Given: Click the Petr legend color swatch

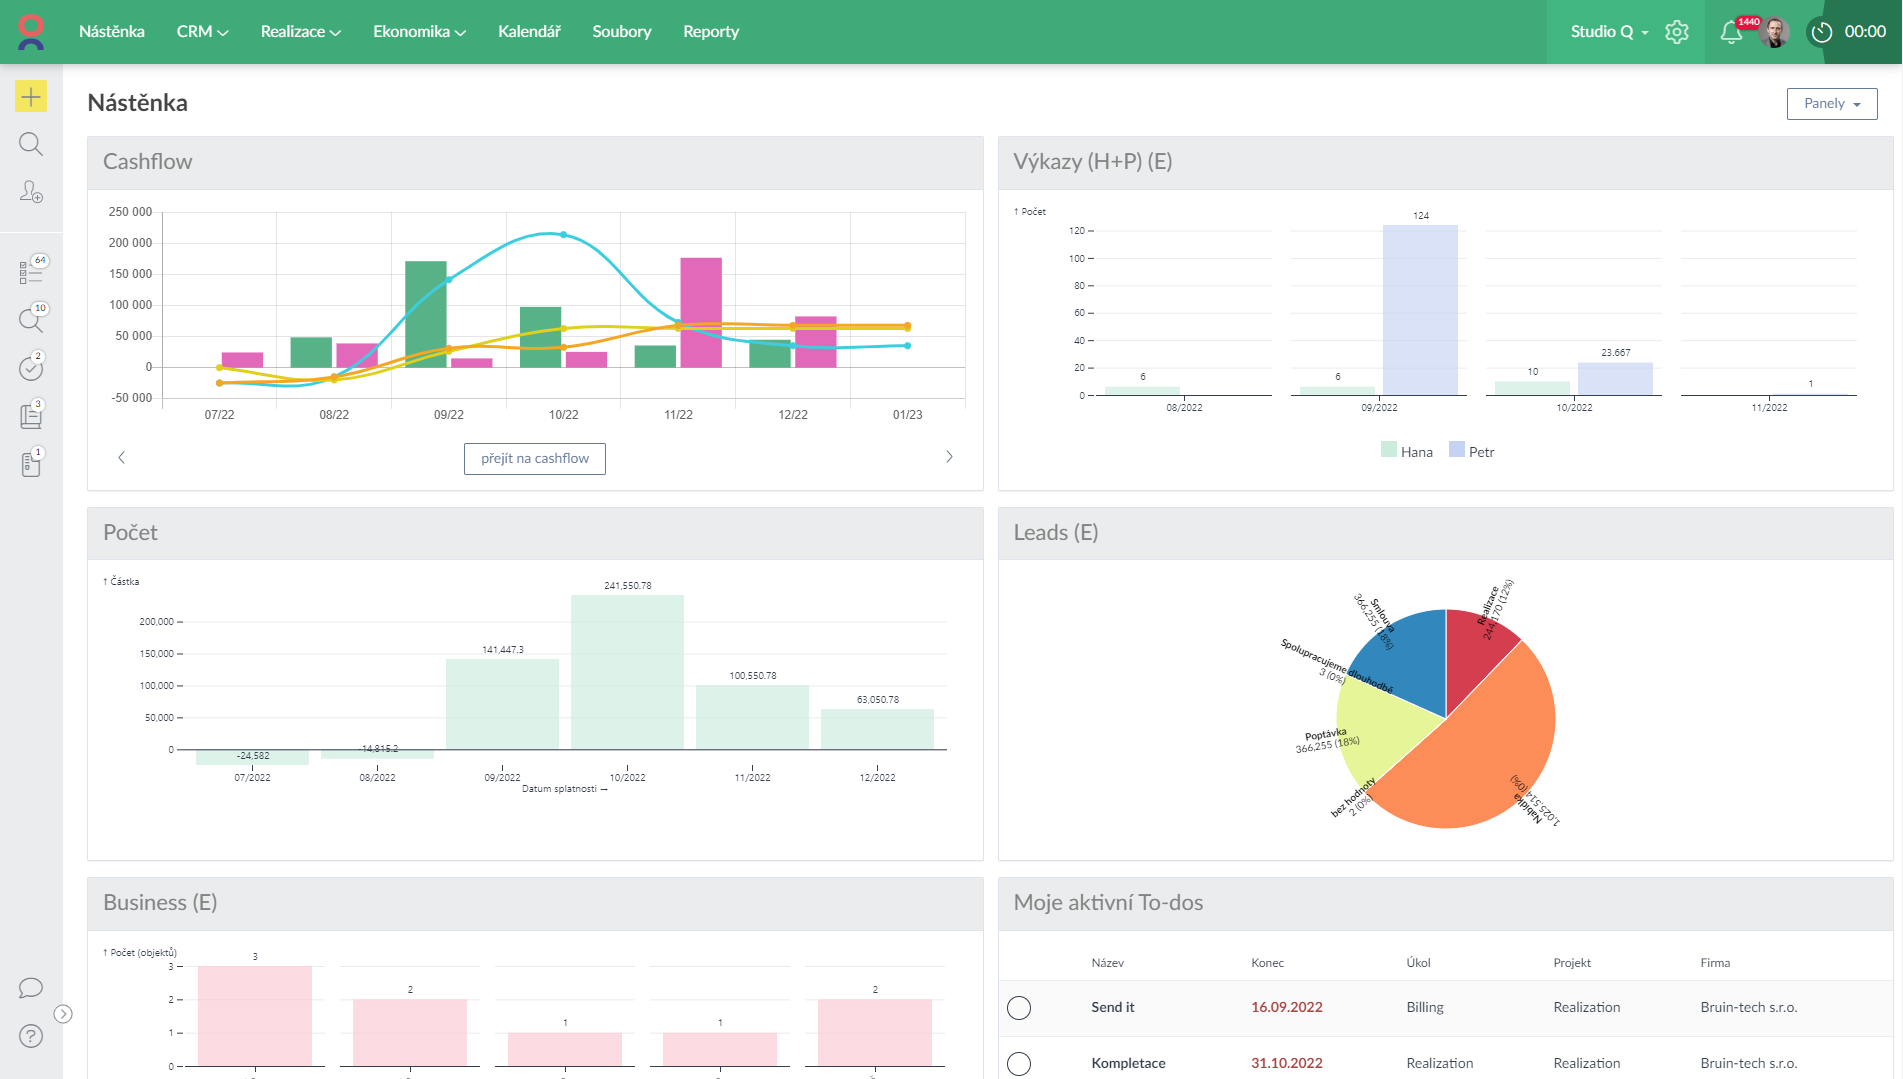Looking at the screenshot, I should (x=1457, y=451).
